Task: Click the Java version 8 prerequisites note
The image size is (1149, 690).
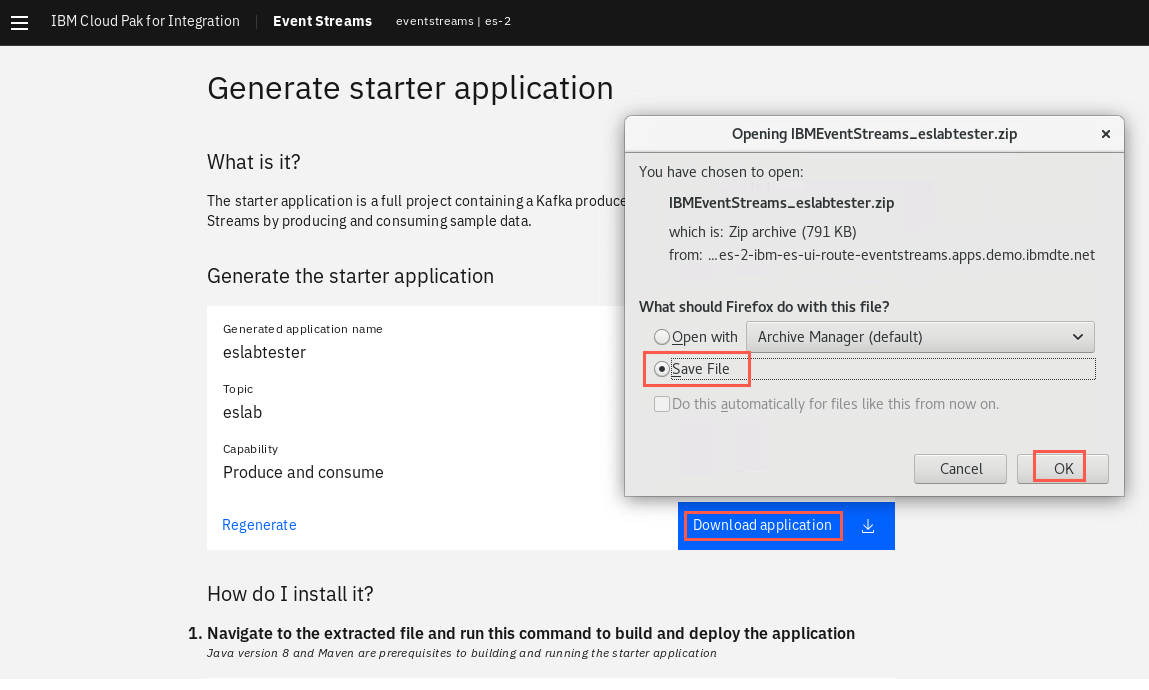Action: 462,653
